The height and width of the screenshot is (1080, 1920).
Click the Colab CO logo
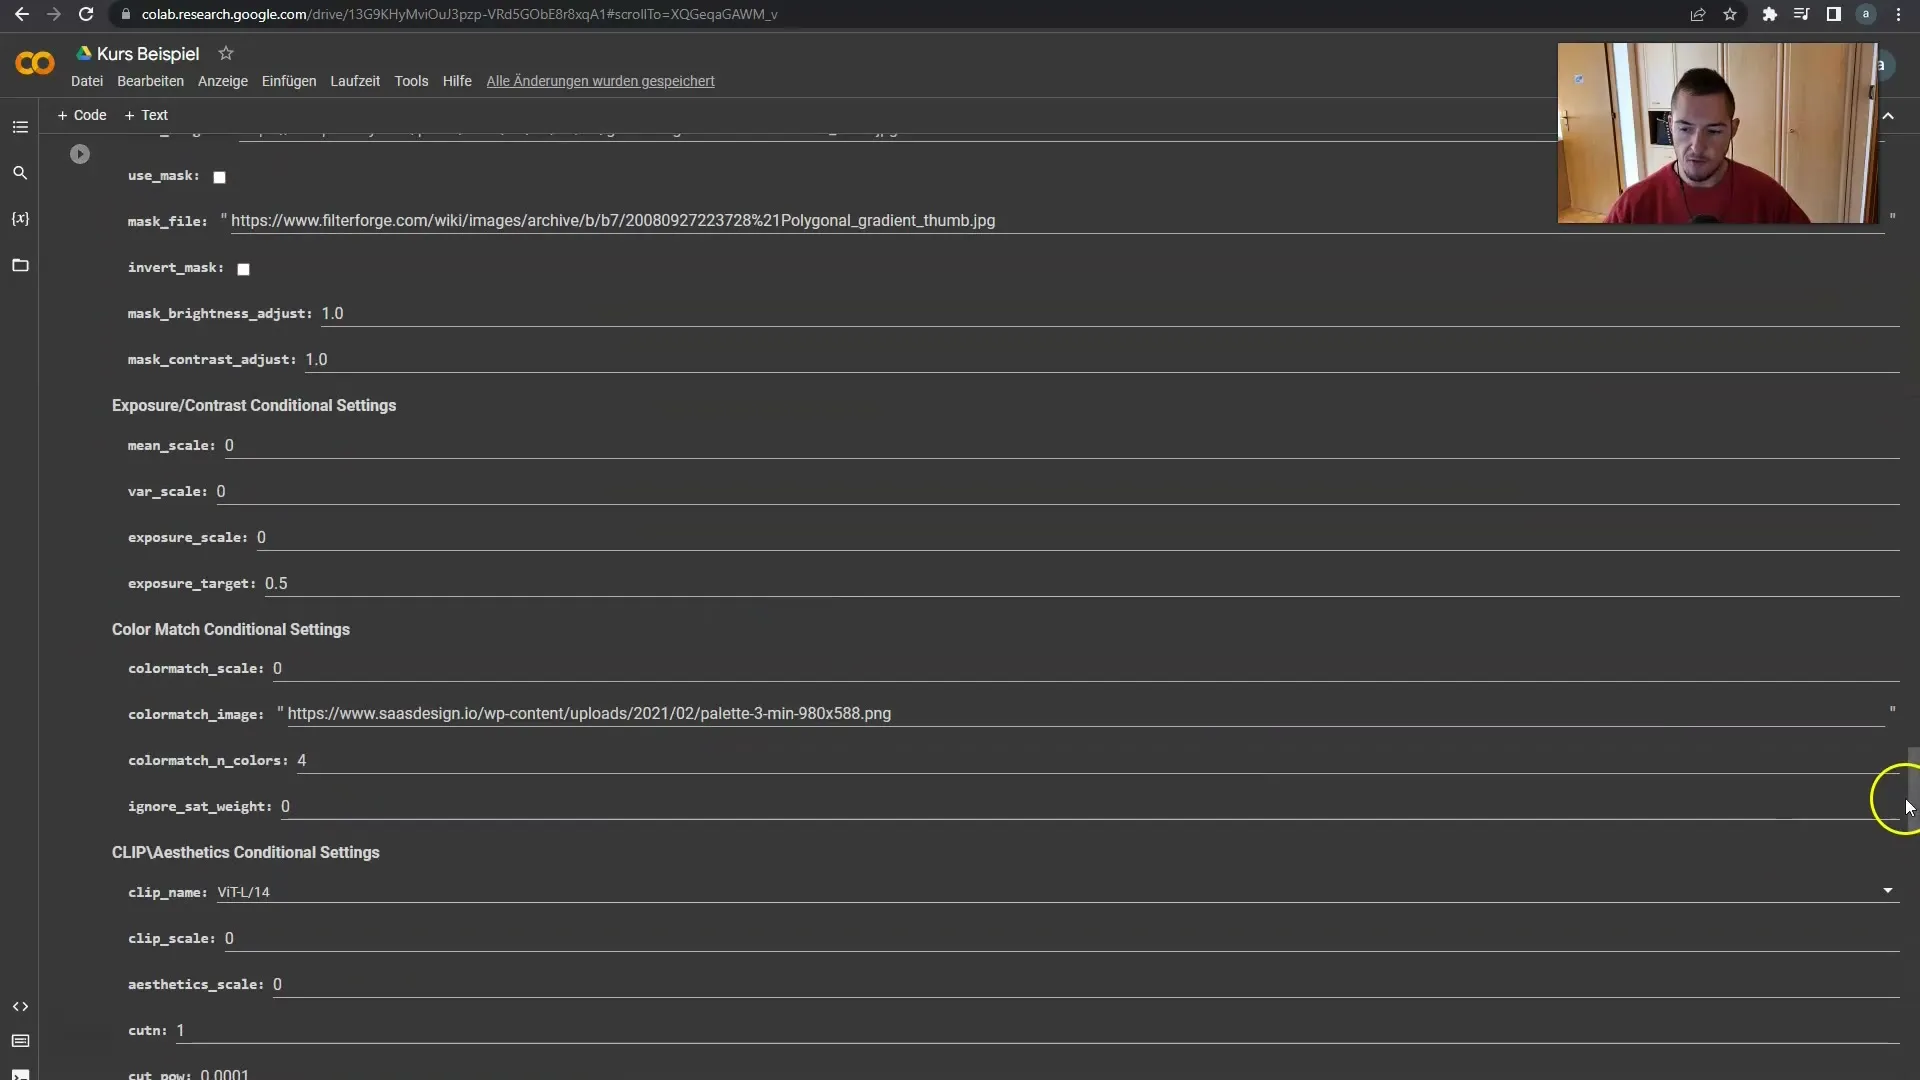point(35,64)
